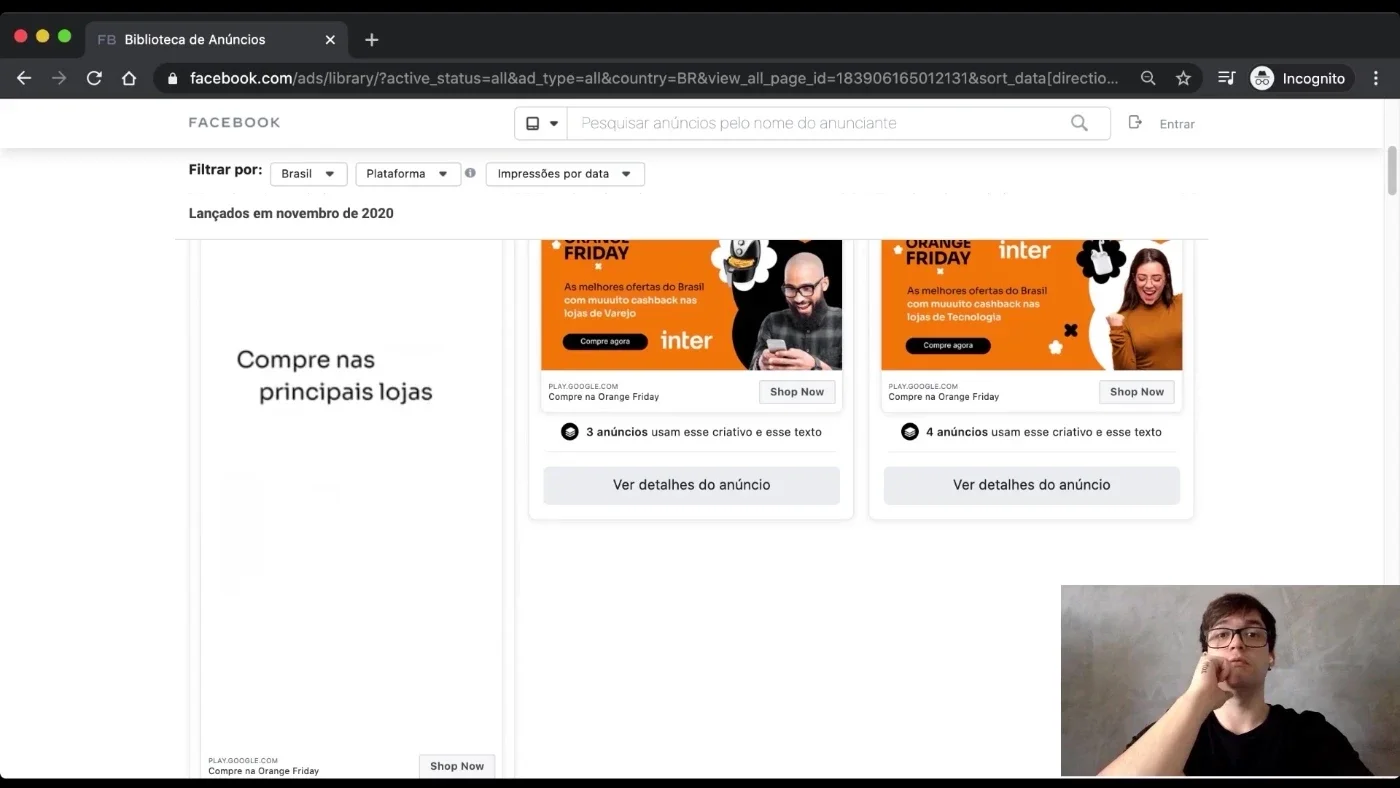The width and height of the screenshot is (1400, 788).
Task: Open the media control playlist icon
Action: (1227, 78)
